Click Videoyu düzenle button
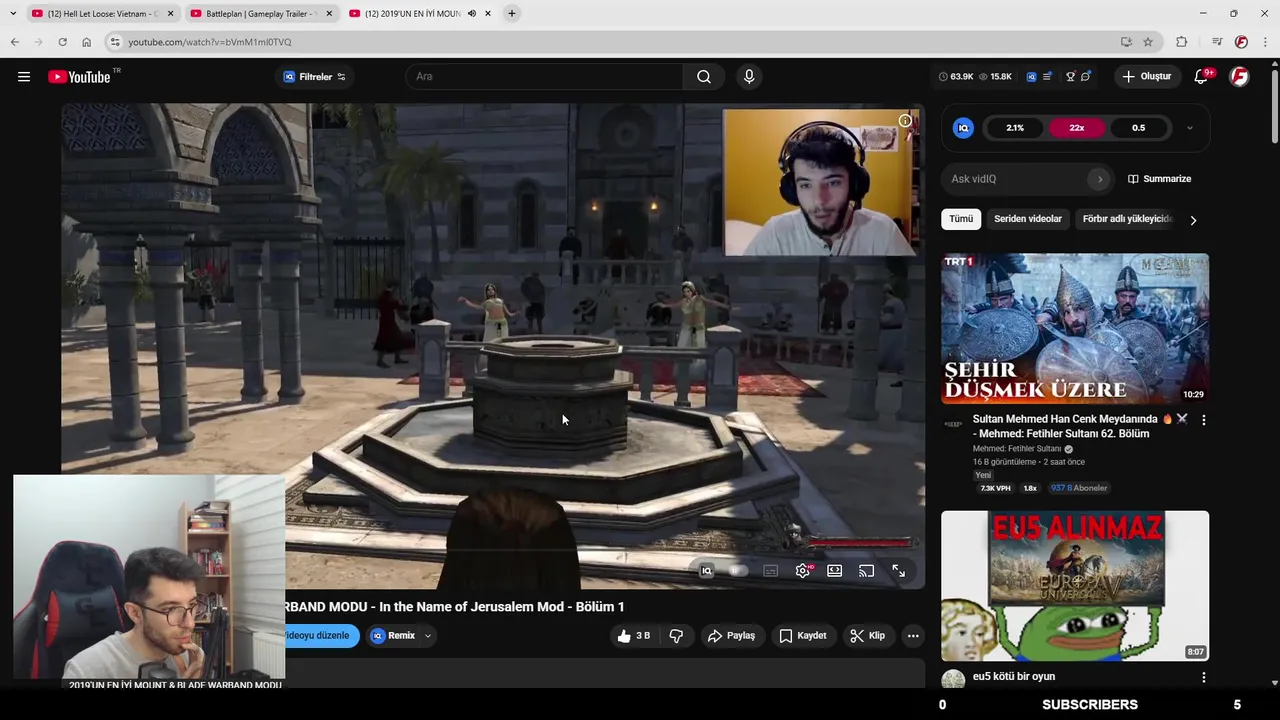Screen dimensions: 1280x720 (x=320, y=636)
